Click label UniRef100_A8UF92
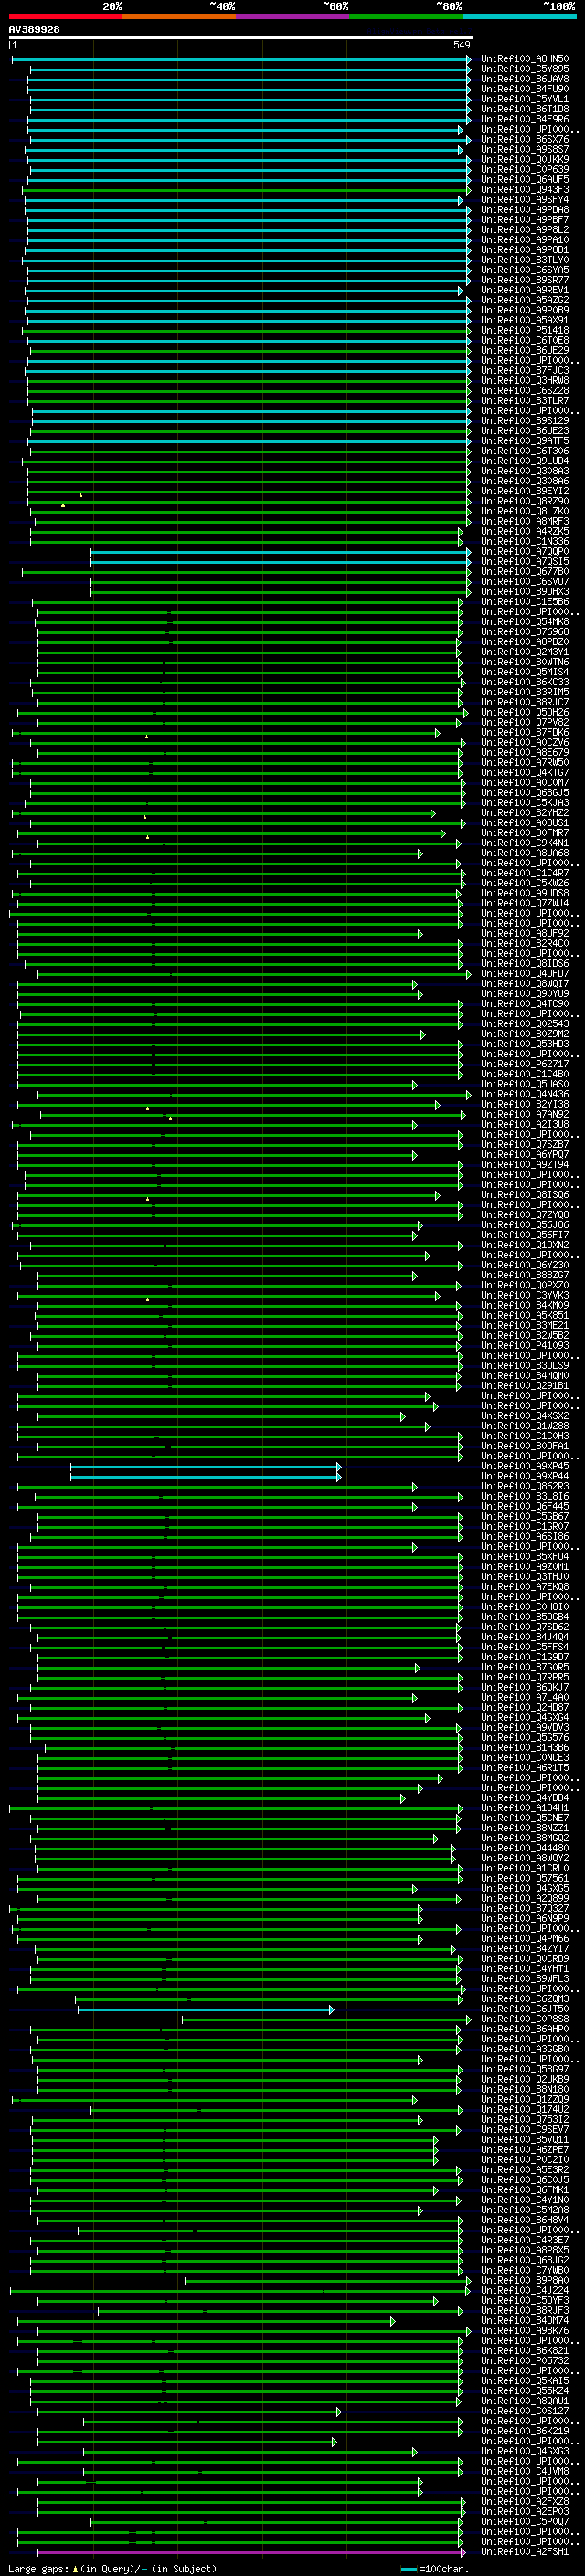This screenshot has width=585, height=2576. tap(525, 933)
